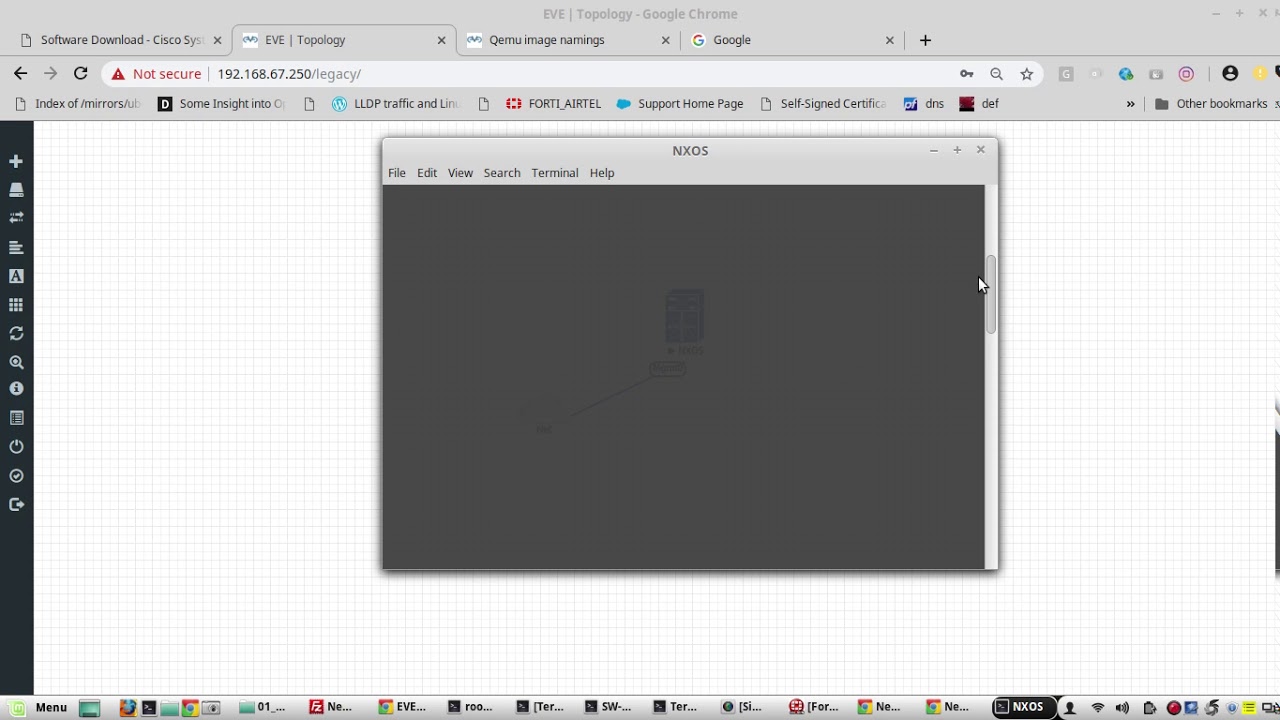Open the Chrome profile avatar
Viewport: 1280px width, 720px height.
coord(1230,74)
